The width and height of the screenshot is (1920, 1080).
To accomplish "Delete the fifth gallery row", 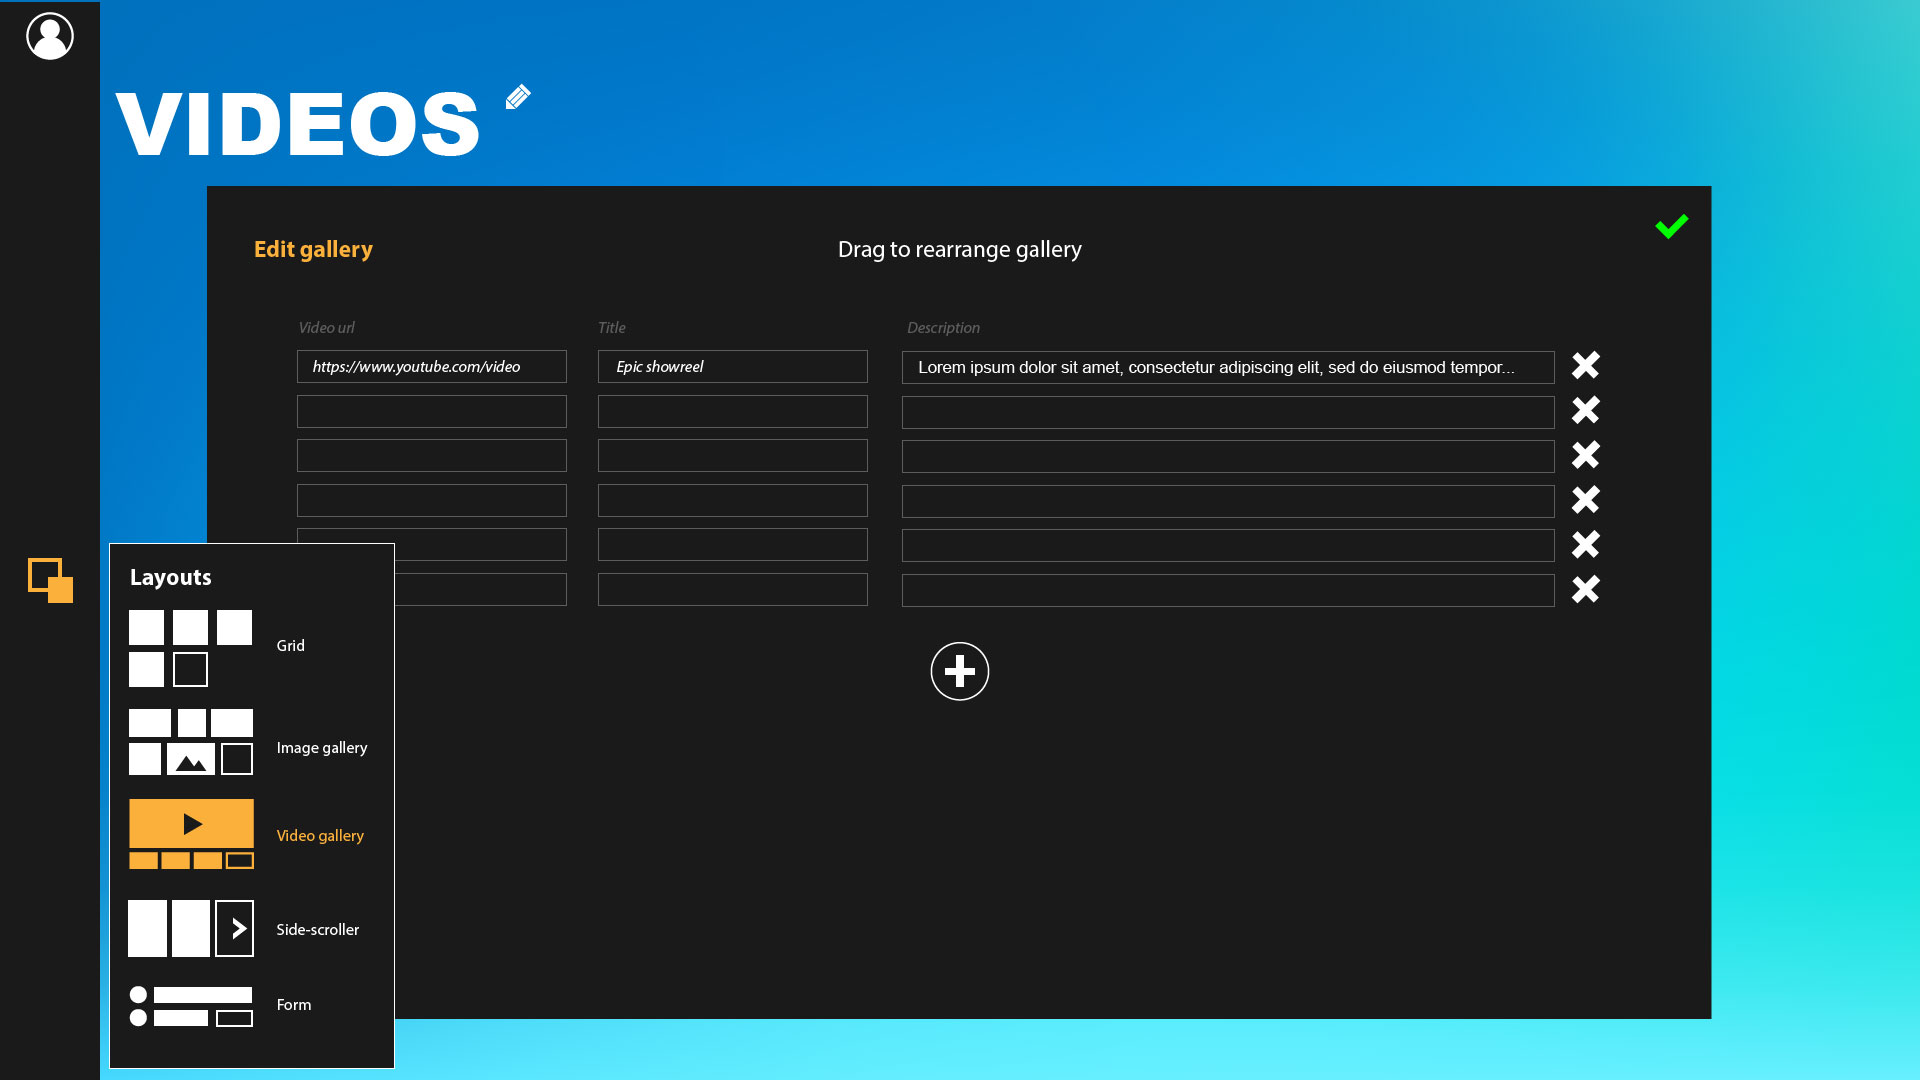I will pos(1585,544).
